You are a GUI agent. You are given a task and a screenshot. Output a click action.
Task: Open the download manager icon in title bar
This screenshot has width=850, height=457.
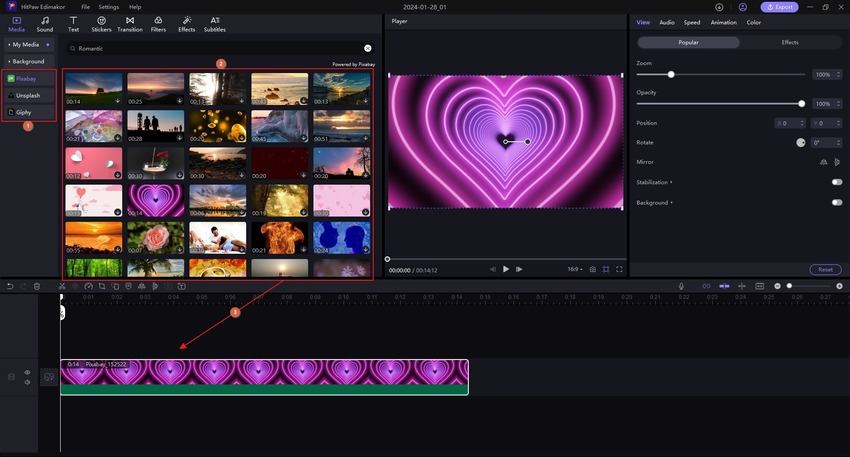coord(719,7)
